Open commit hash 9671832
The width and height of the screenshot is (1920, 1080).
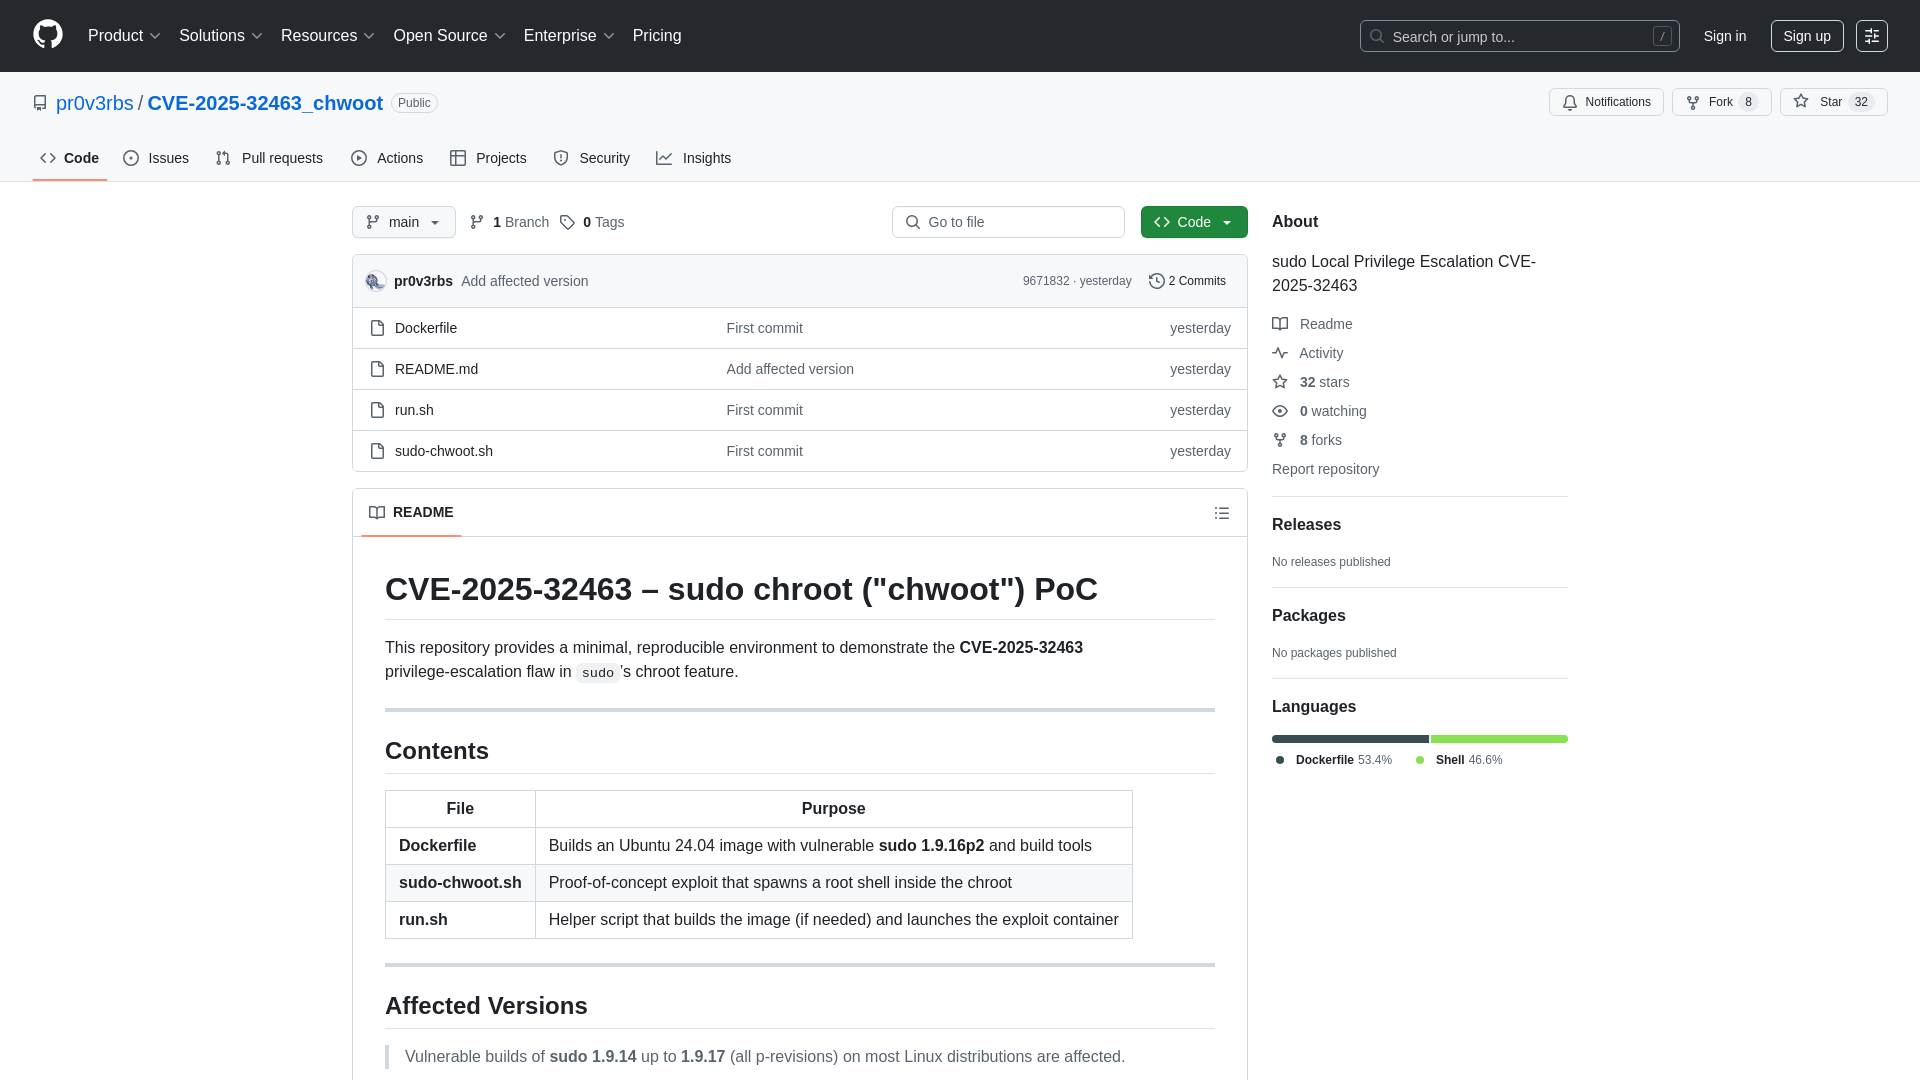[1046, 281]
